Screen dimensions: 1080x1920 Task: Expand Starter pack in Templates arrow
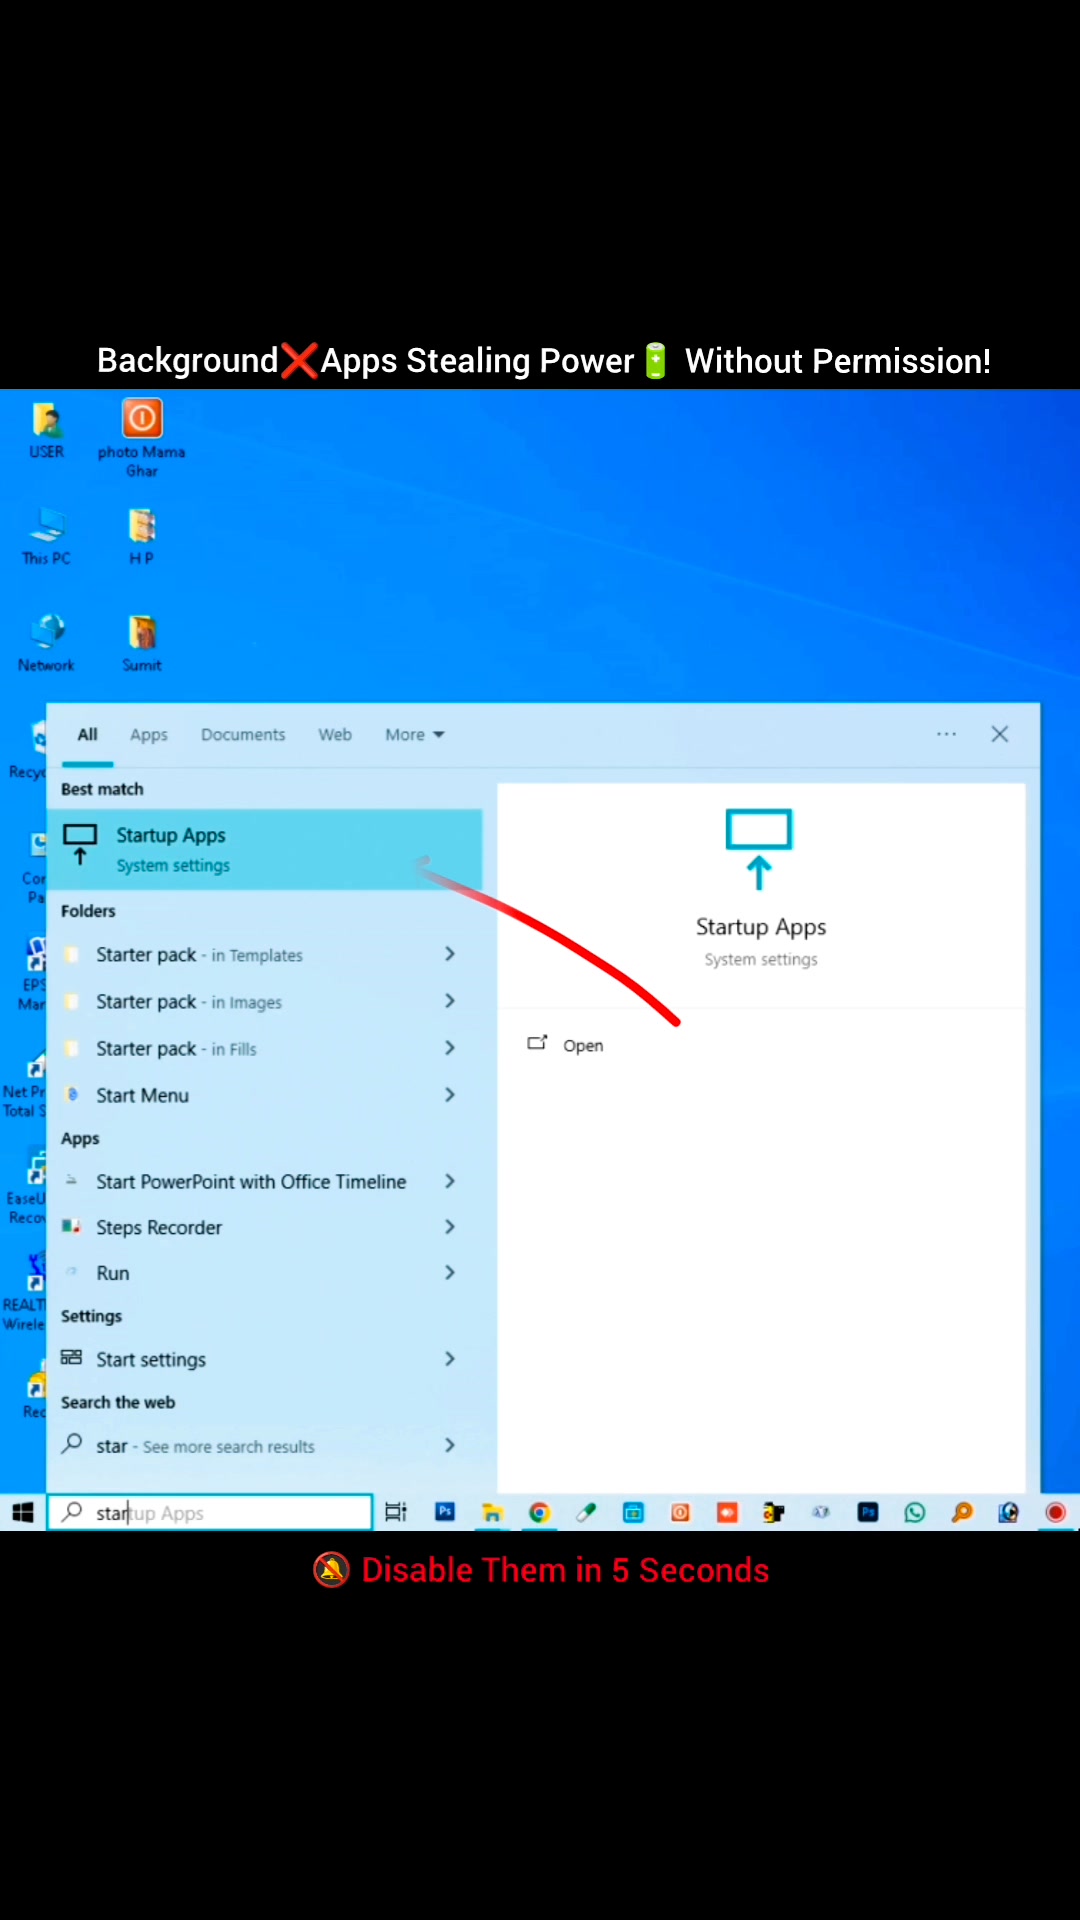[x=450, y=954]
